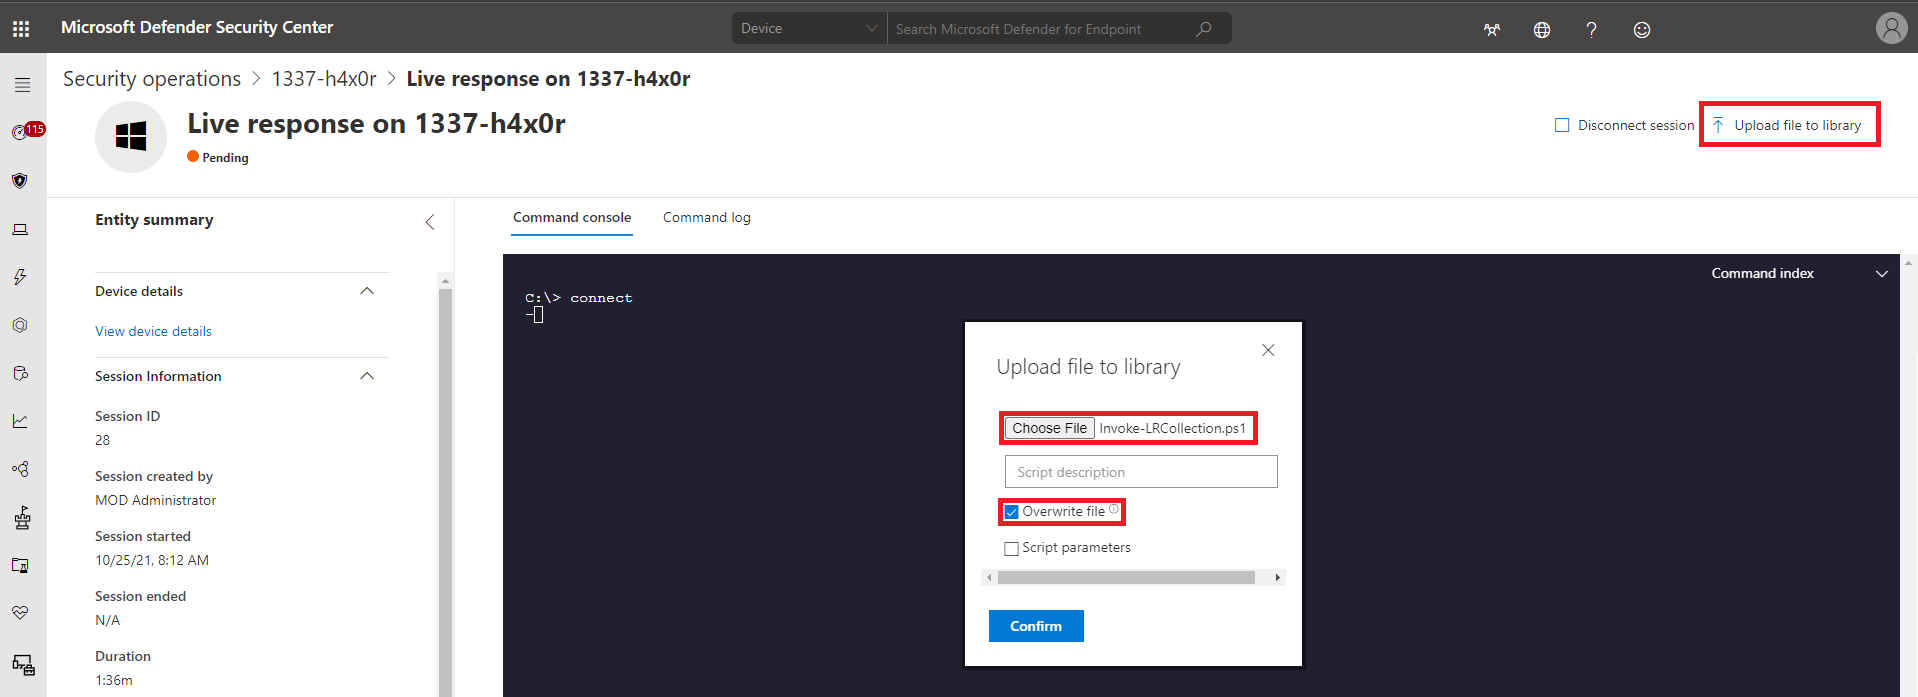Open the smiley feedback icon
The width and height of the screenshot is (1918, 697).
click(x=1641, y=30)
